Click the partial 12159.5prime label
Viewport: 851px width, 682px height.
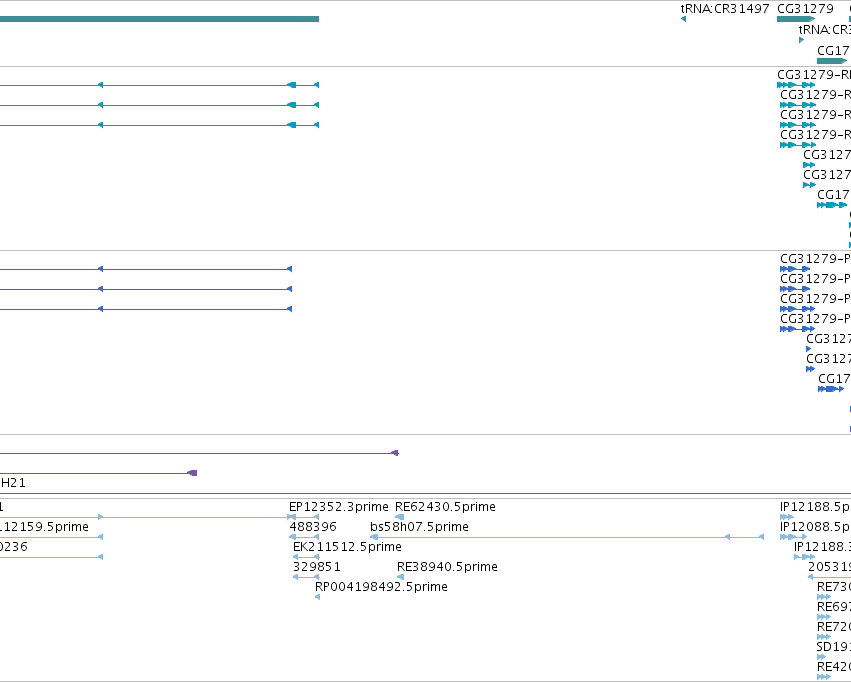45,527
